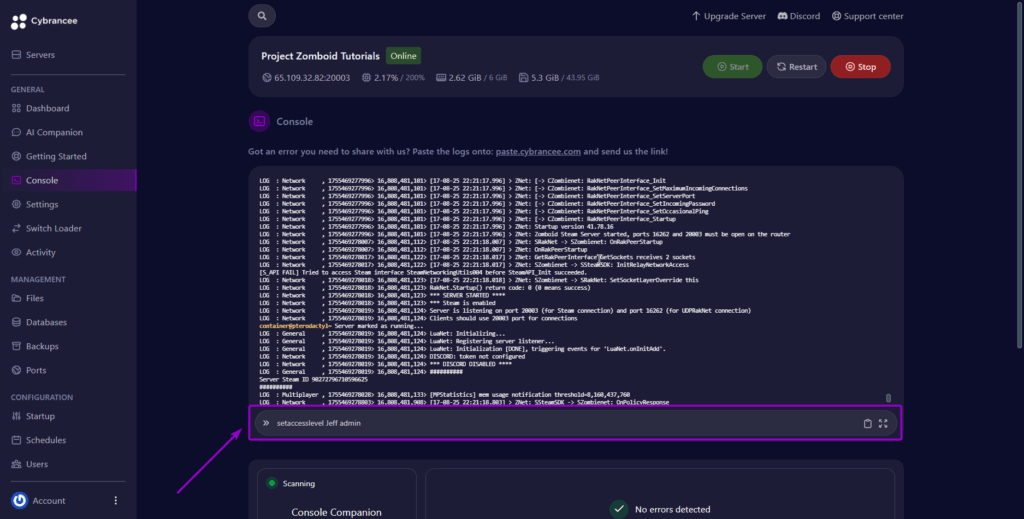Image resolution: width=1024 pixels, height=519 pixels.
Task: Click the Backups icon
Action: point(16,346)
